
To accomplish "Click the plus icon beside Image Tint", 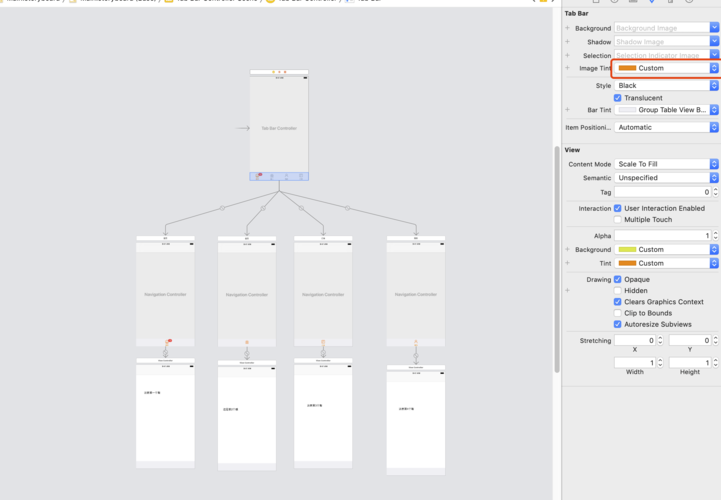I will 568,68.
